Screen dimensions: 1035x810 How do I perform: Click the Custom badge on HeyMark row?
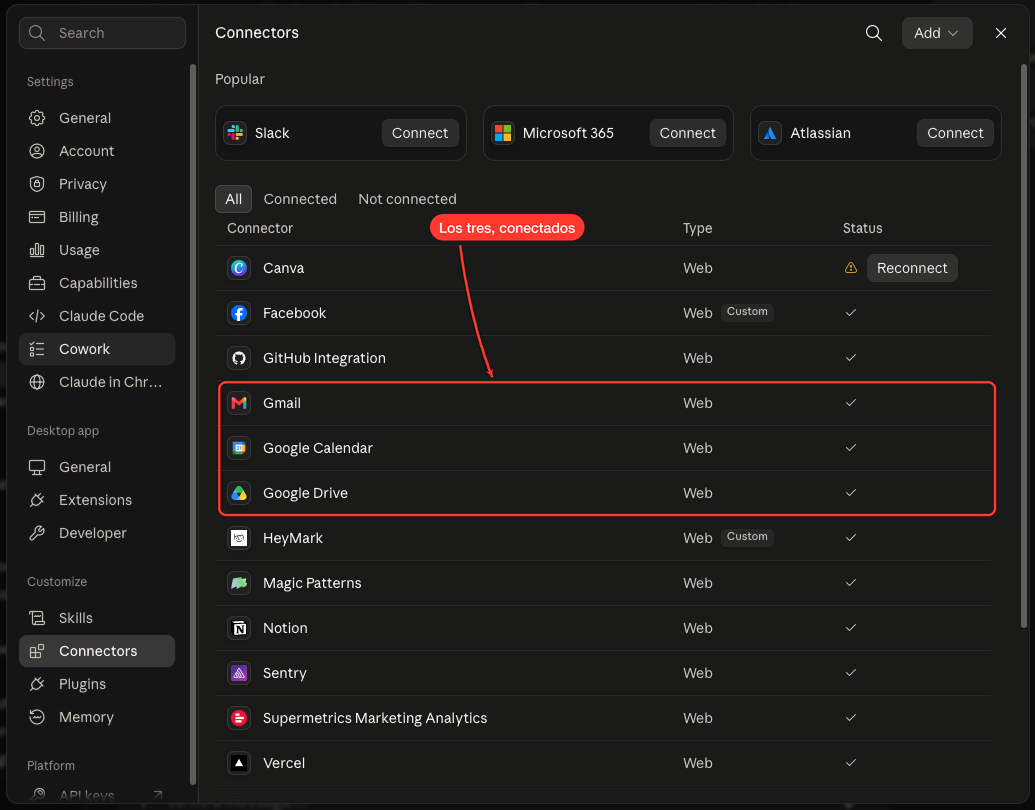[747, 537]
